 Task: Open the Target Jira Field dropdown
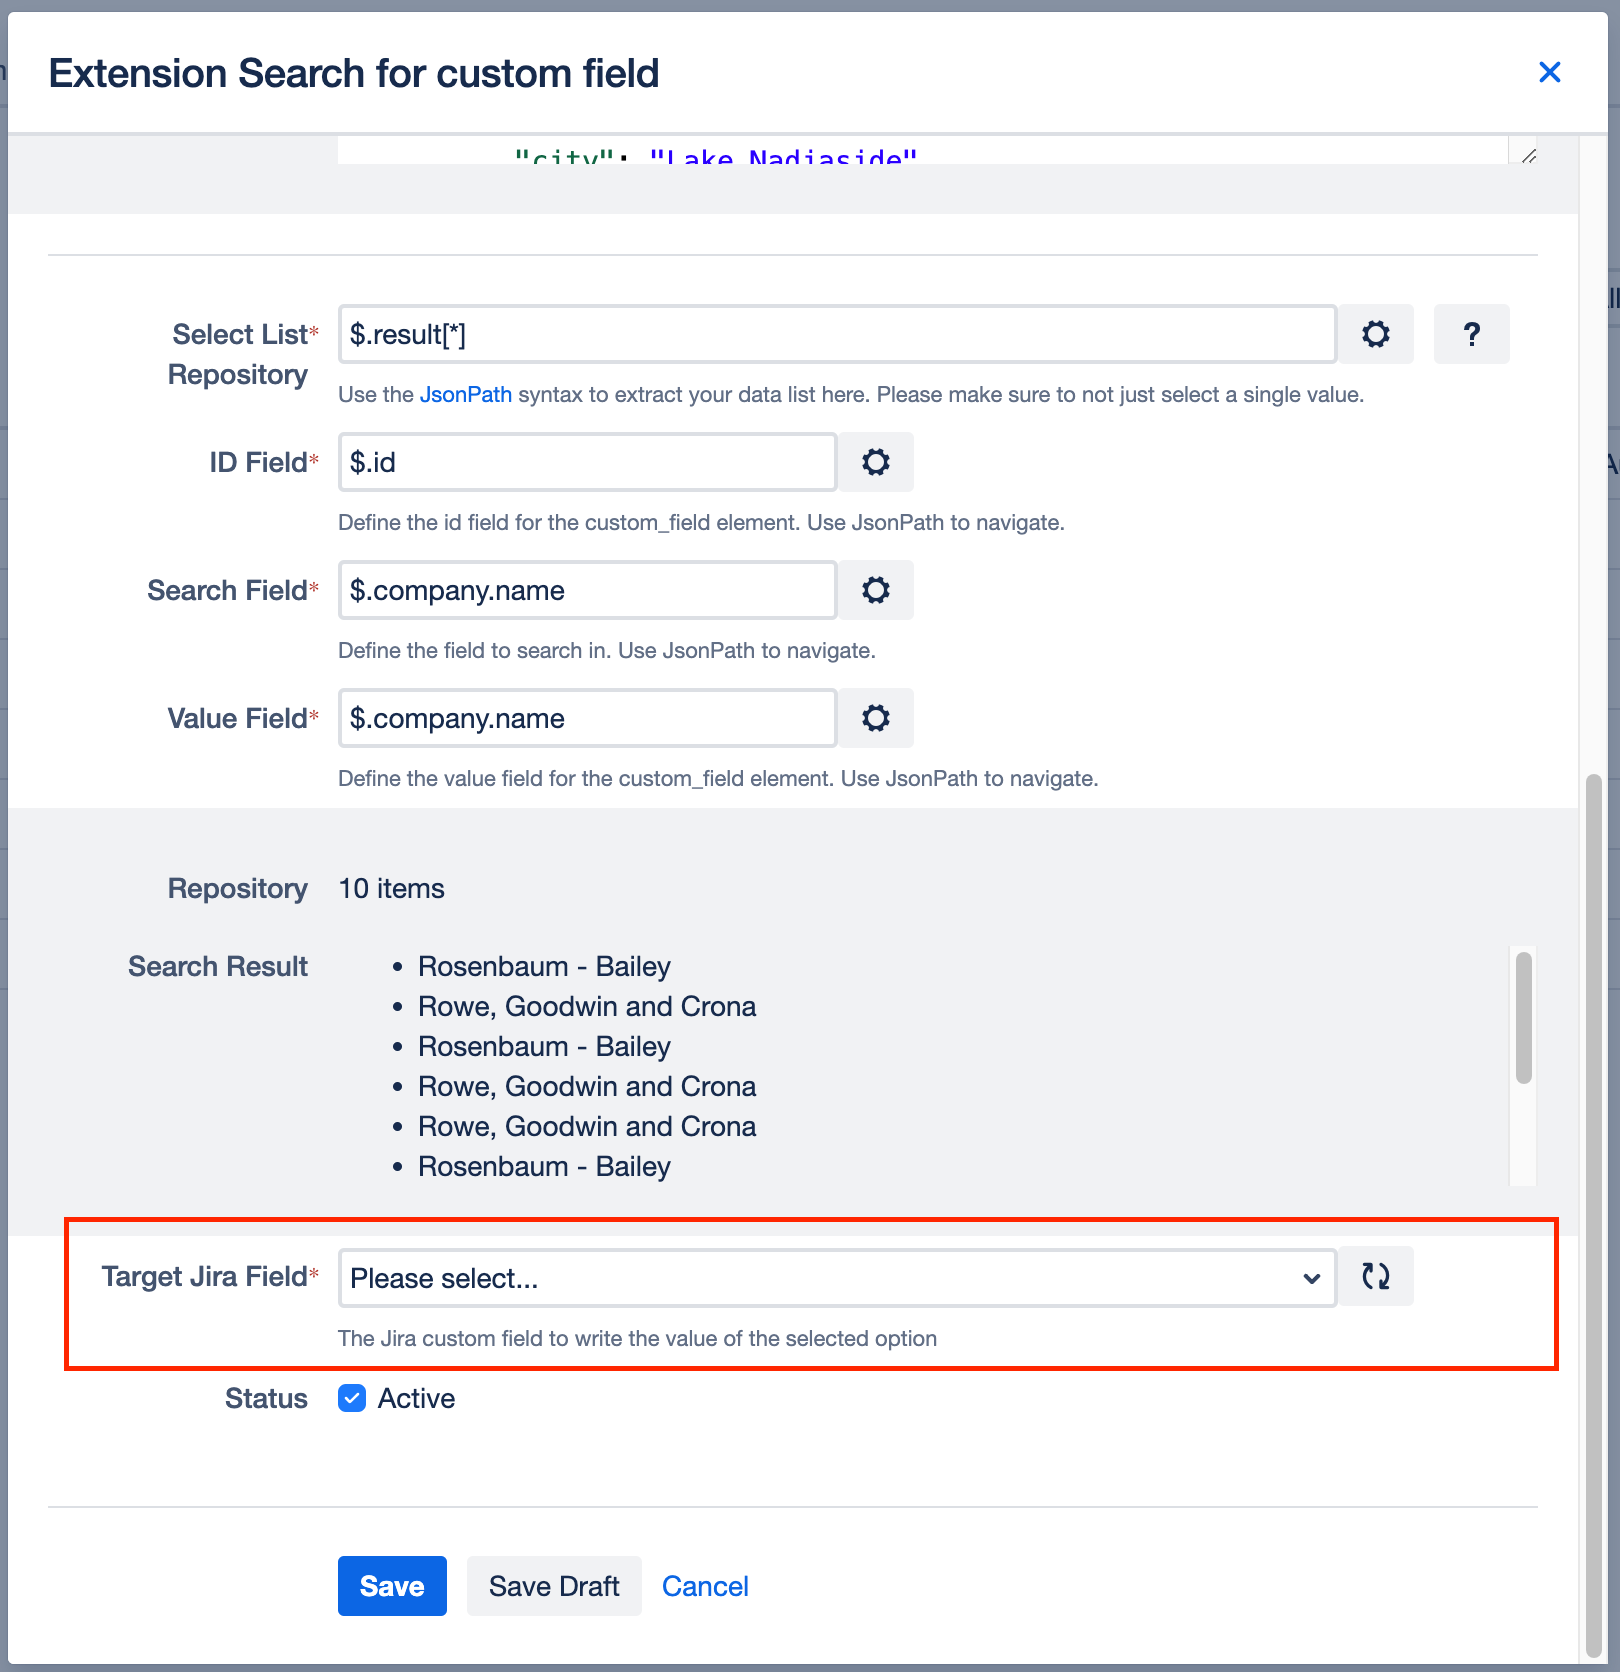click(837, 1278)
